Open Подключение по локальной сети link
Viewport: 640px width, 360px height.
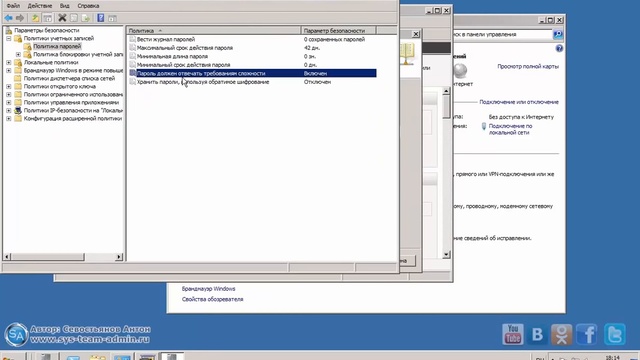point(510,129)
